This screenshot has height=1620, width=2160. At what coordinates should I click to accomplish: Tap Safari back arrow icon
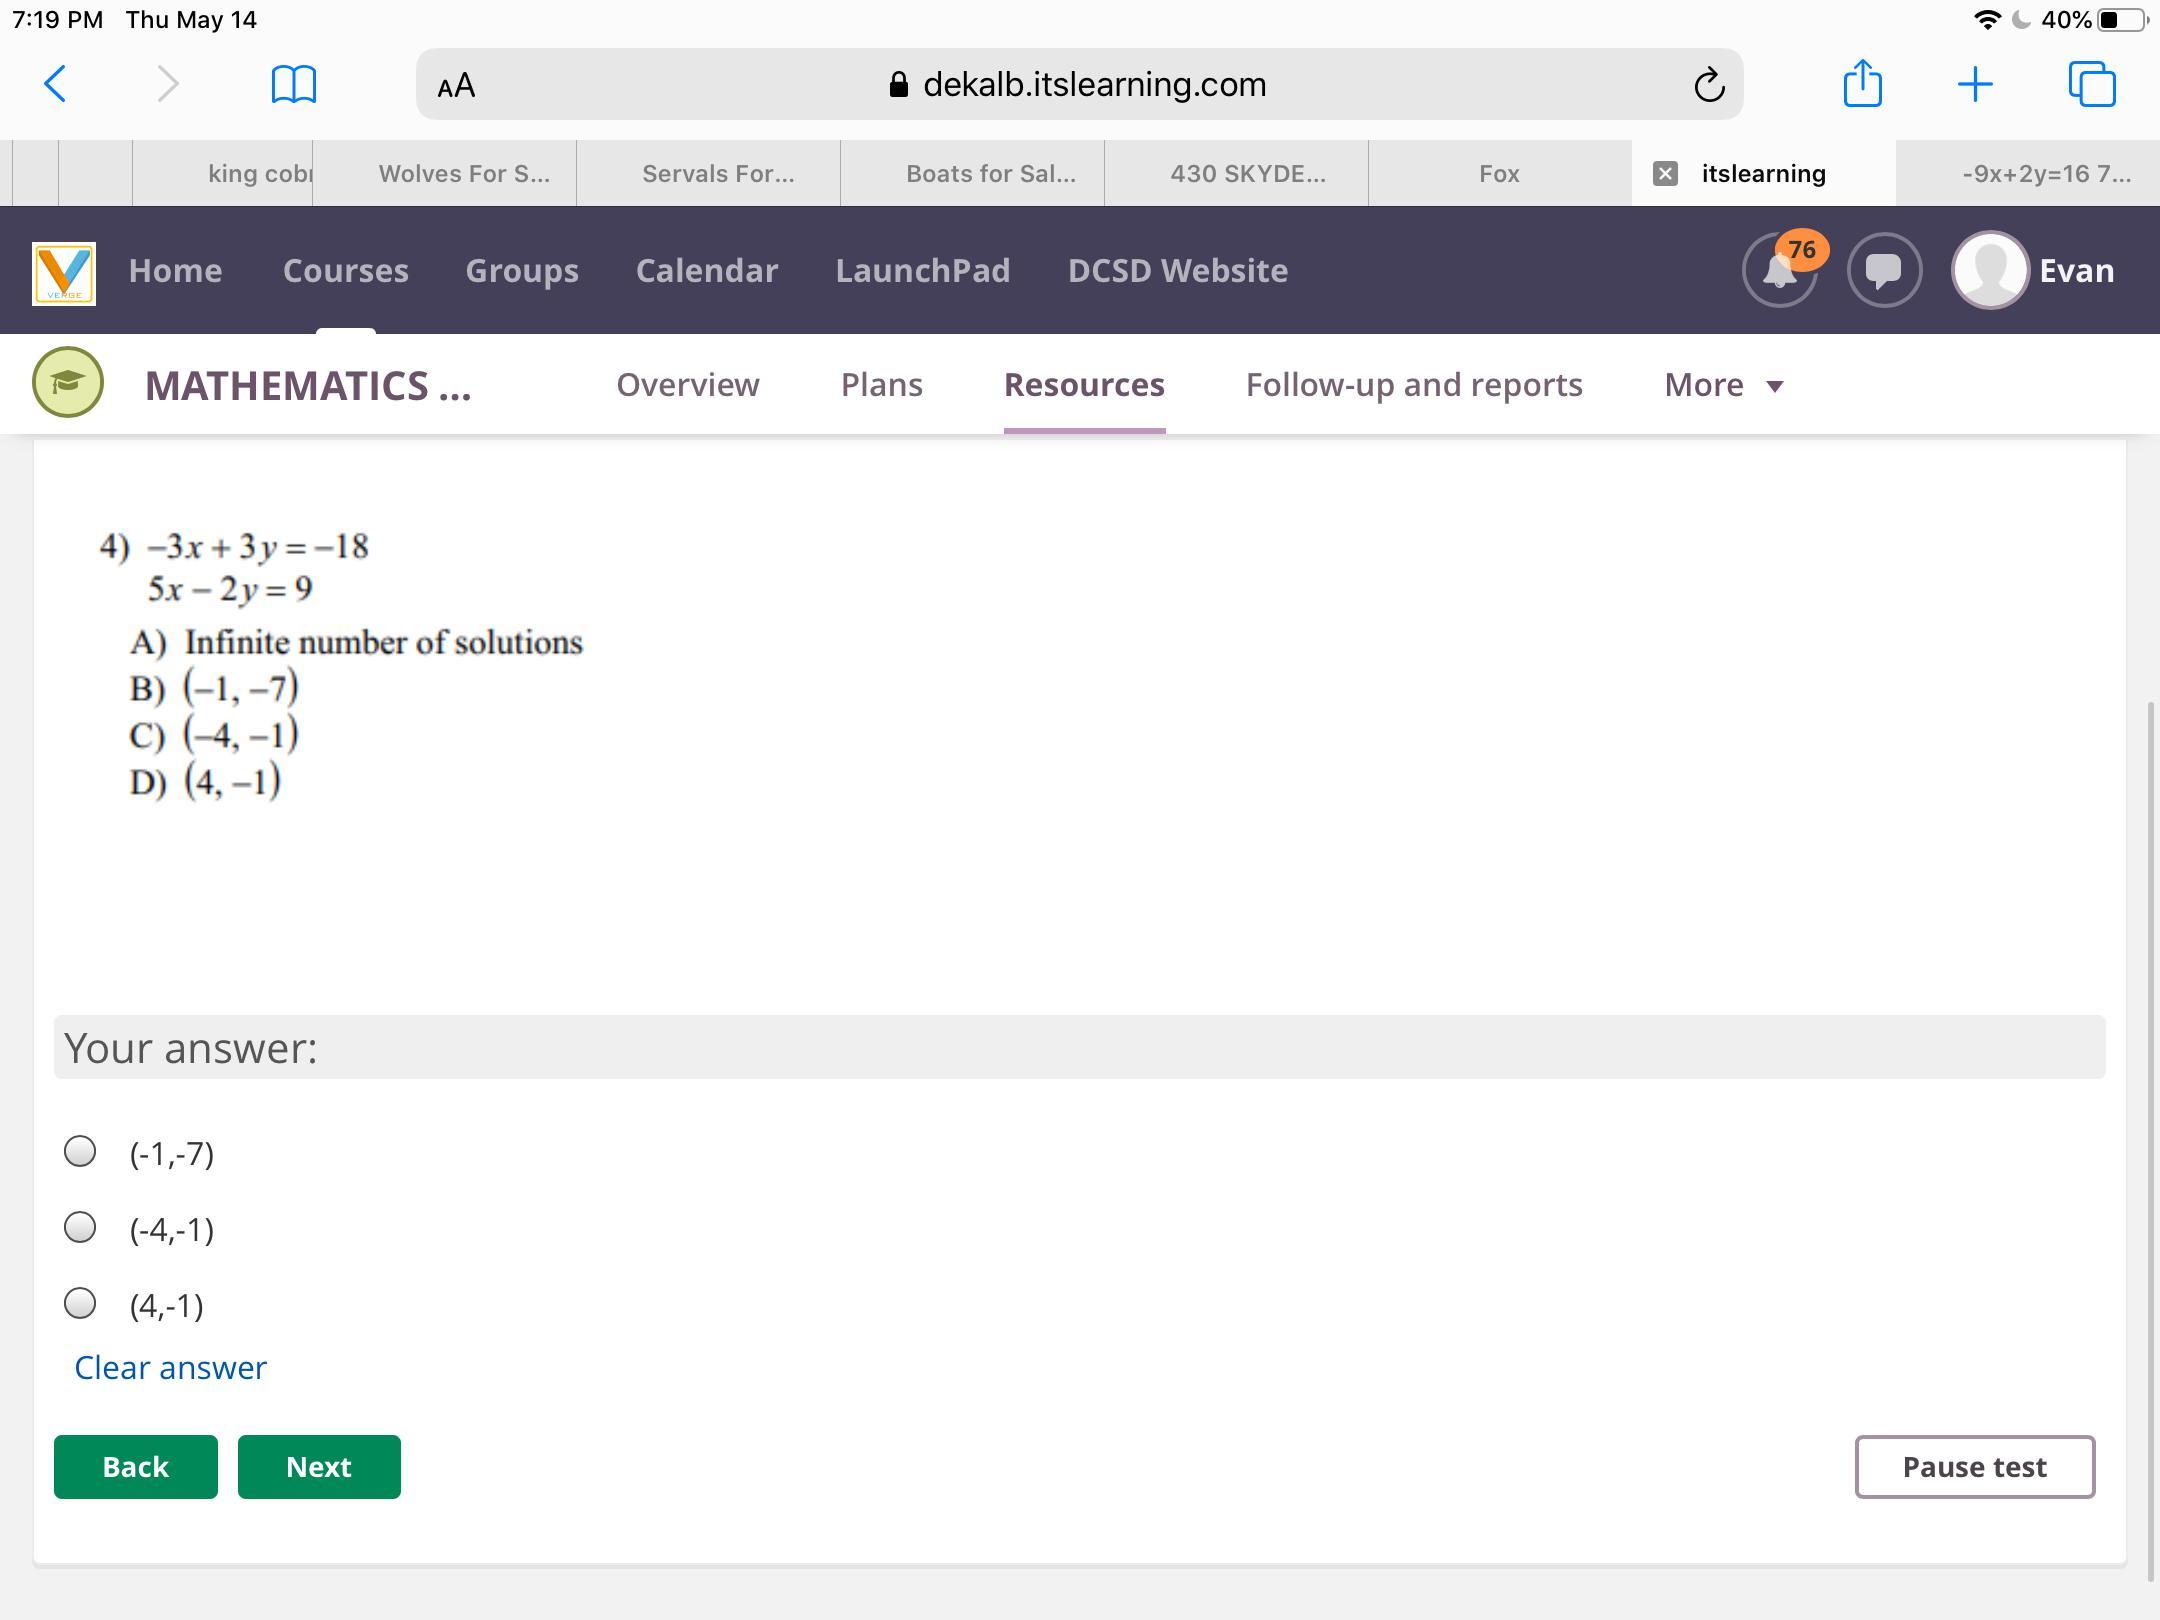click(56, 85)
